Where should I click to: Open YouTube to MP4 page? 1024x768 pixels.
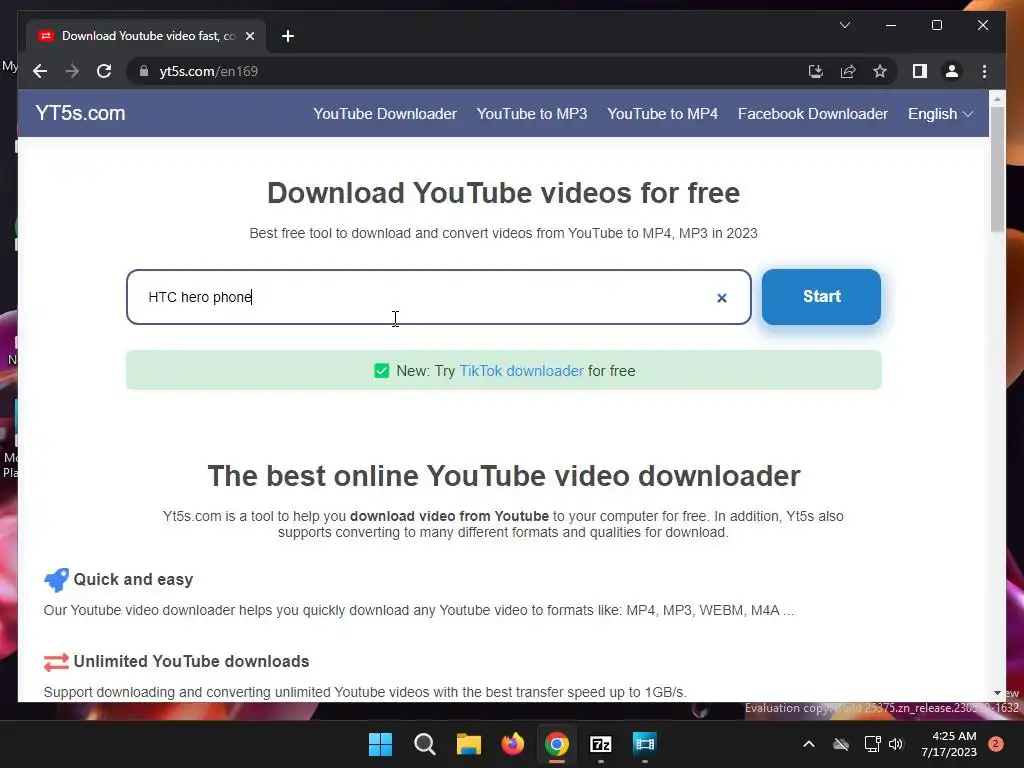coord(662,114)
